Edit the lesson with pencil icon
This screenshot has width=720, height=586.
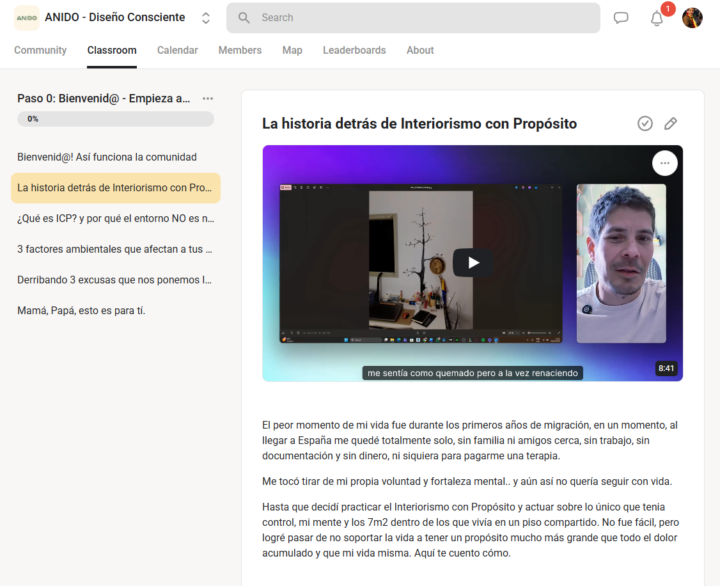click(x=670, y=124)
